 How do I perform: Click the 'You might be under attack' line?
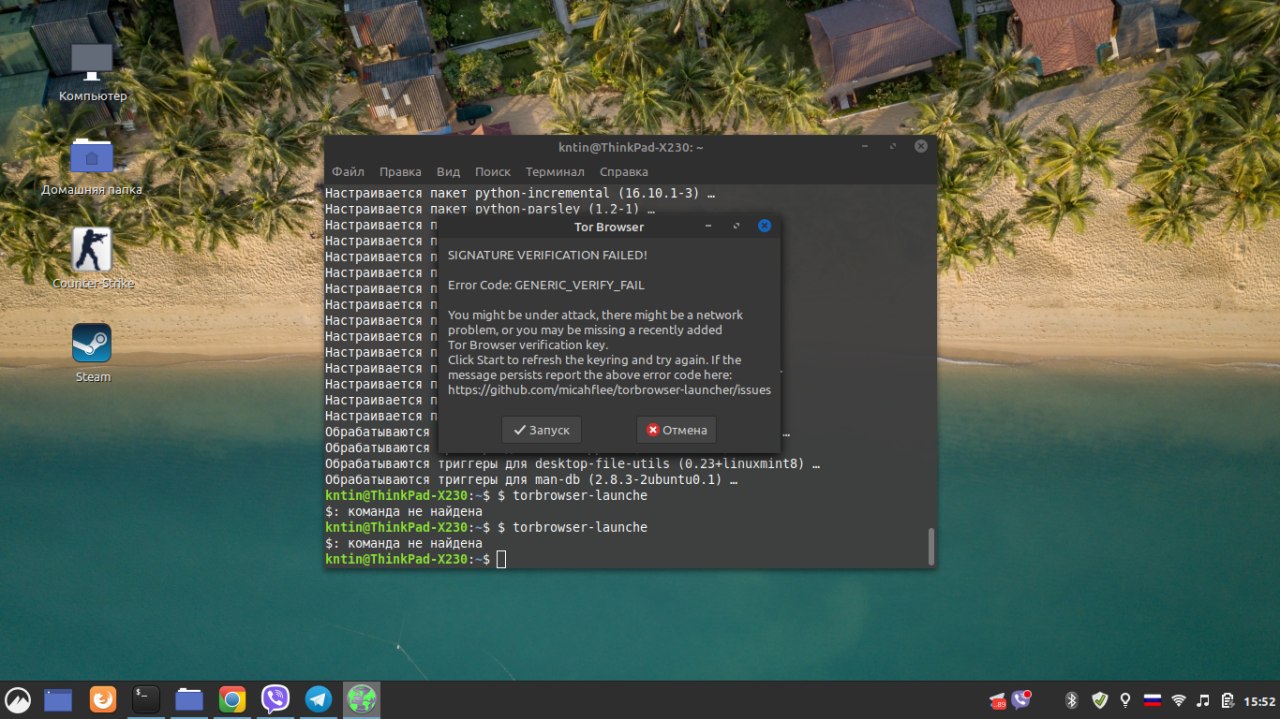click(x=595, y=315)
